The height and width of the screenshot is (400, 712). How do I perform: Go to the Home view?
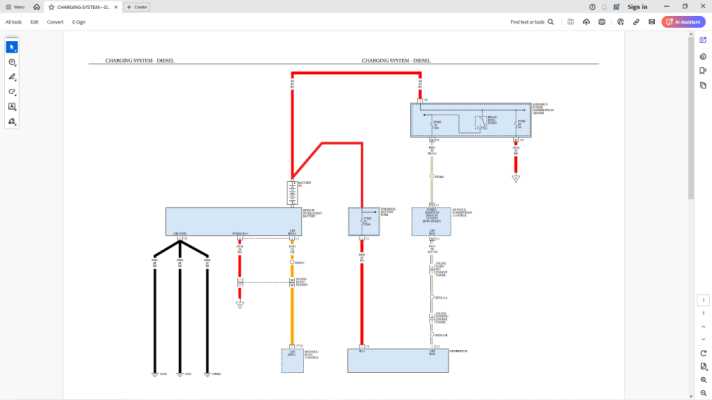coord(36,7)
